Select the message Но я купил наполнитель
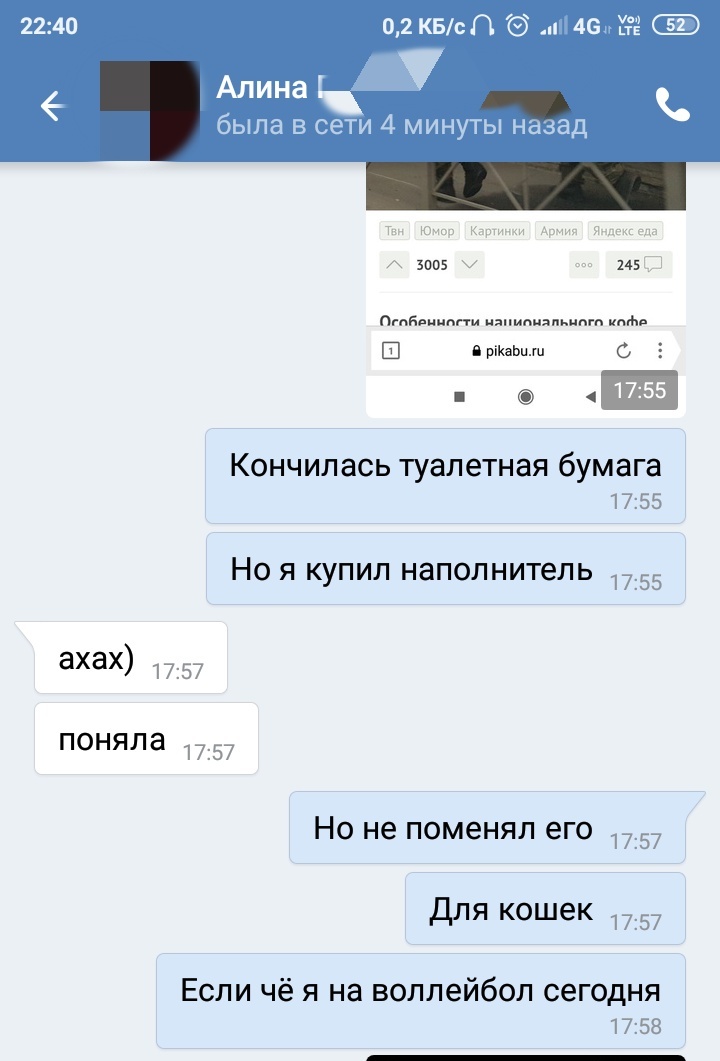This screenshot has width=720, height=1061. [x=446, y=568]
